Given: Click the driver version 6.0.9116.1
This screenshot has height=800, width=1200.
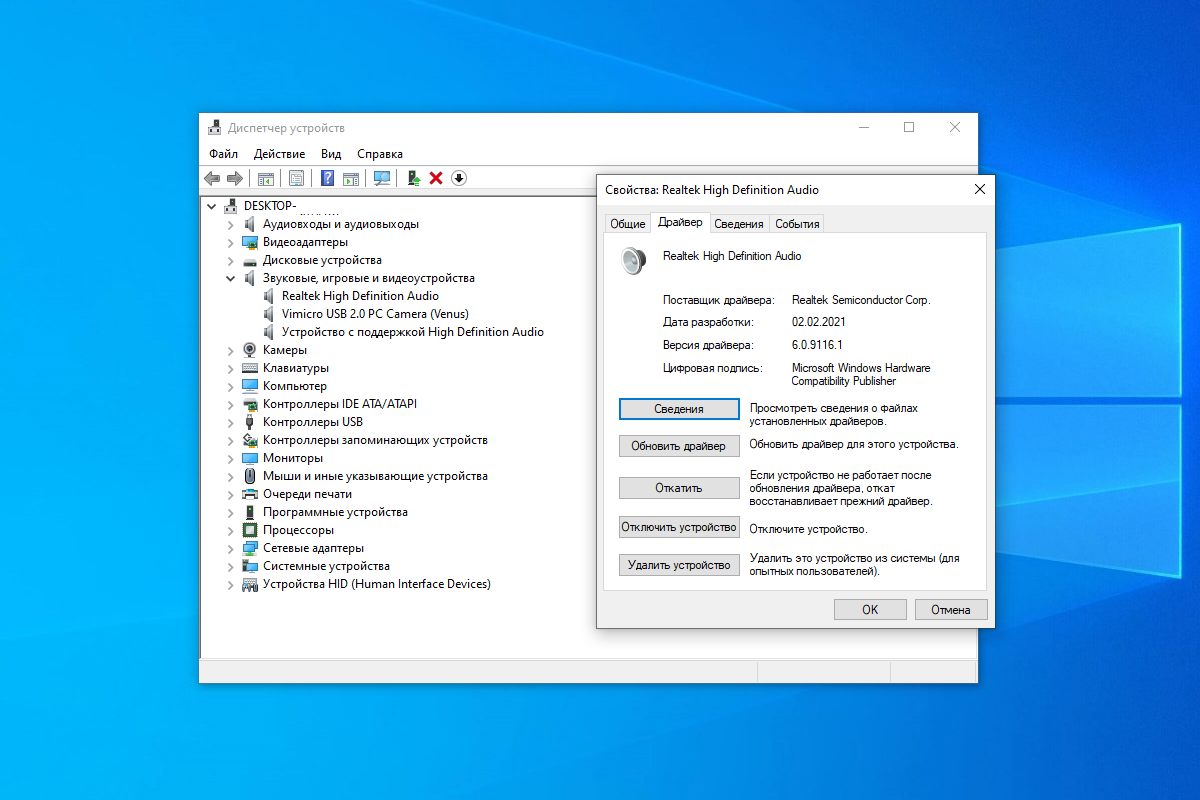Looking at the screenshot, I should [819, 345].
